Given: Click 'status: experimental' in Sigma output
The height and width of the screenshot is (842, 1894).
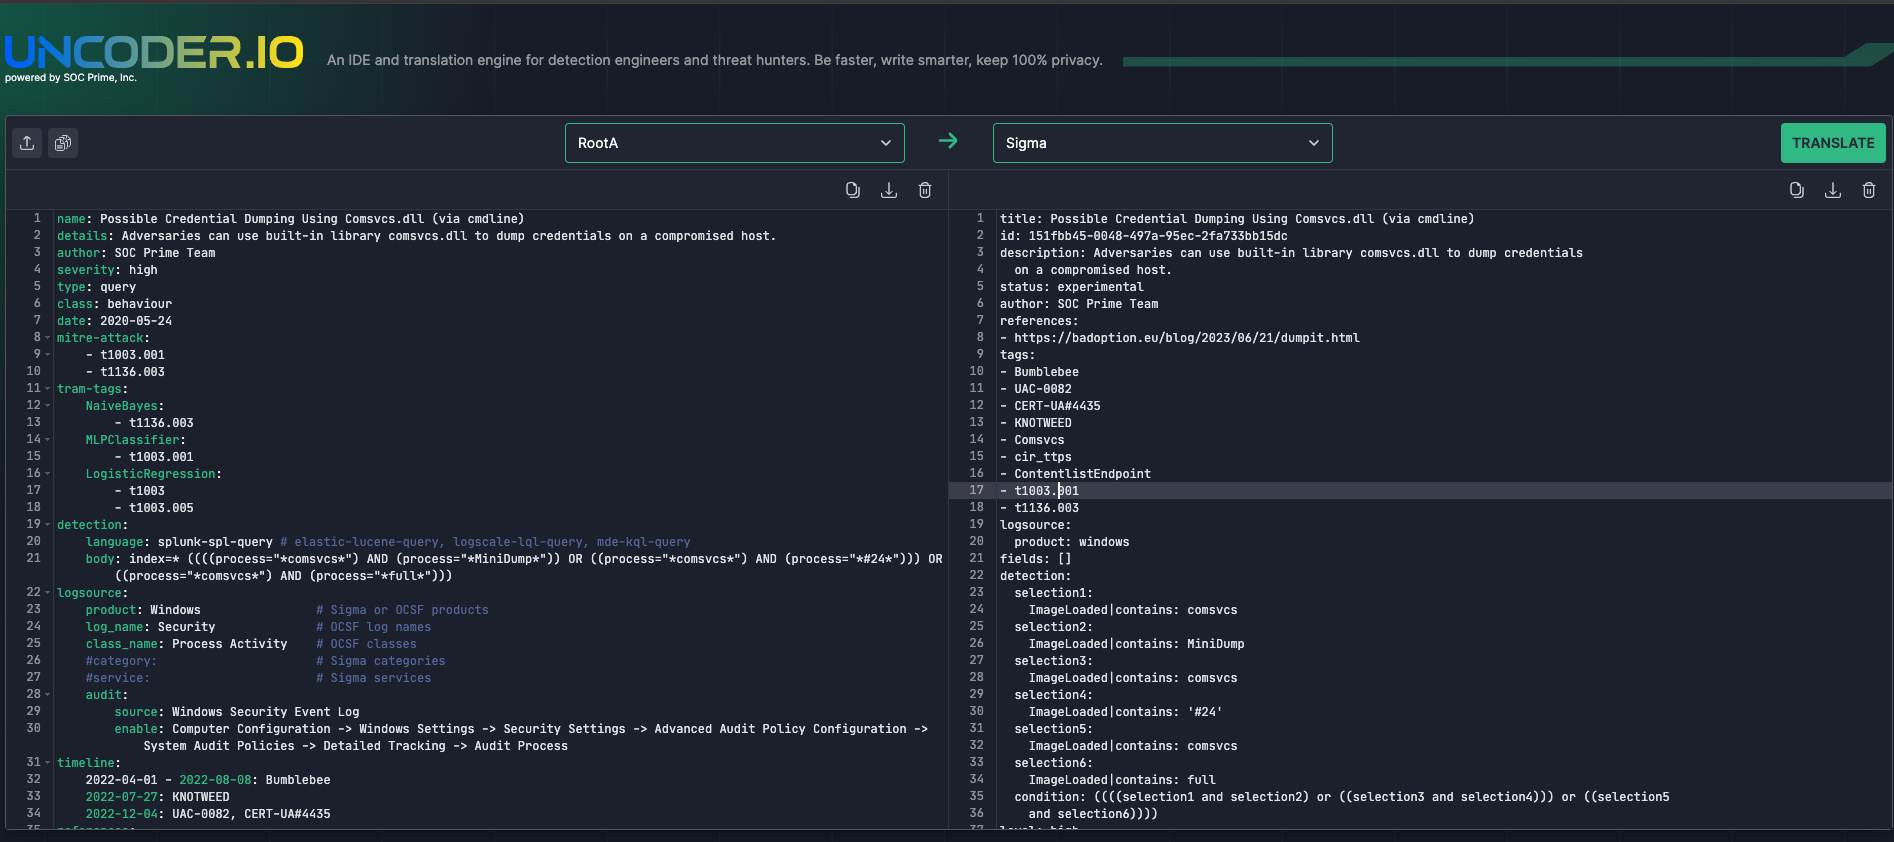Looking at the screenshot, I should (1072, 287).
